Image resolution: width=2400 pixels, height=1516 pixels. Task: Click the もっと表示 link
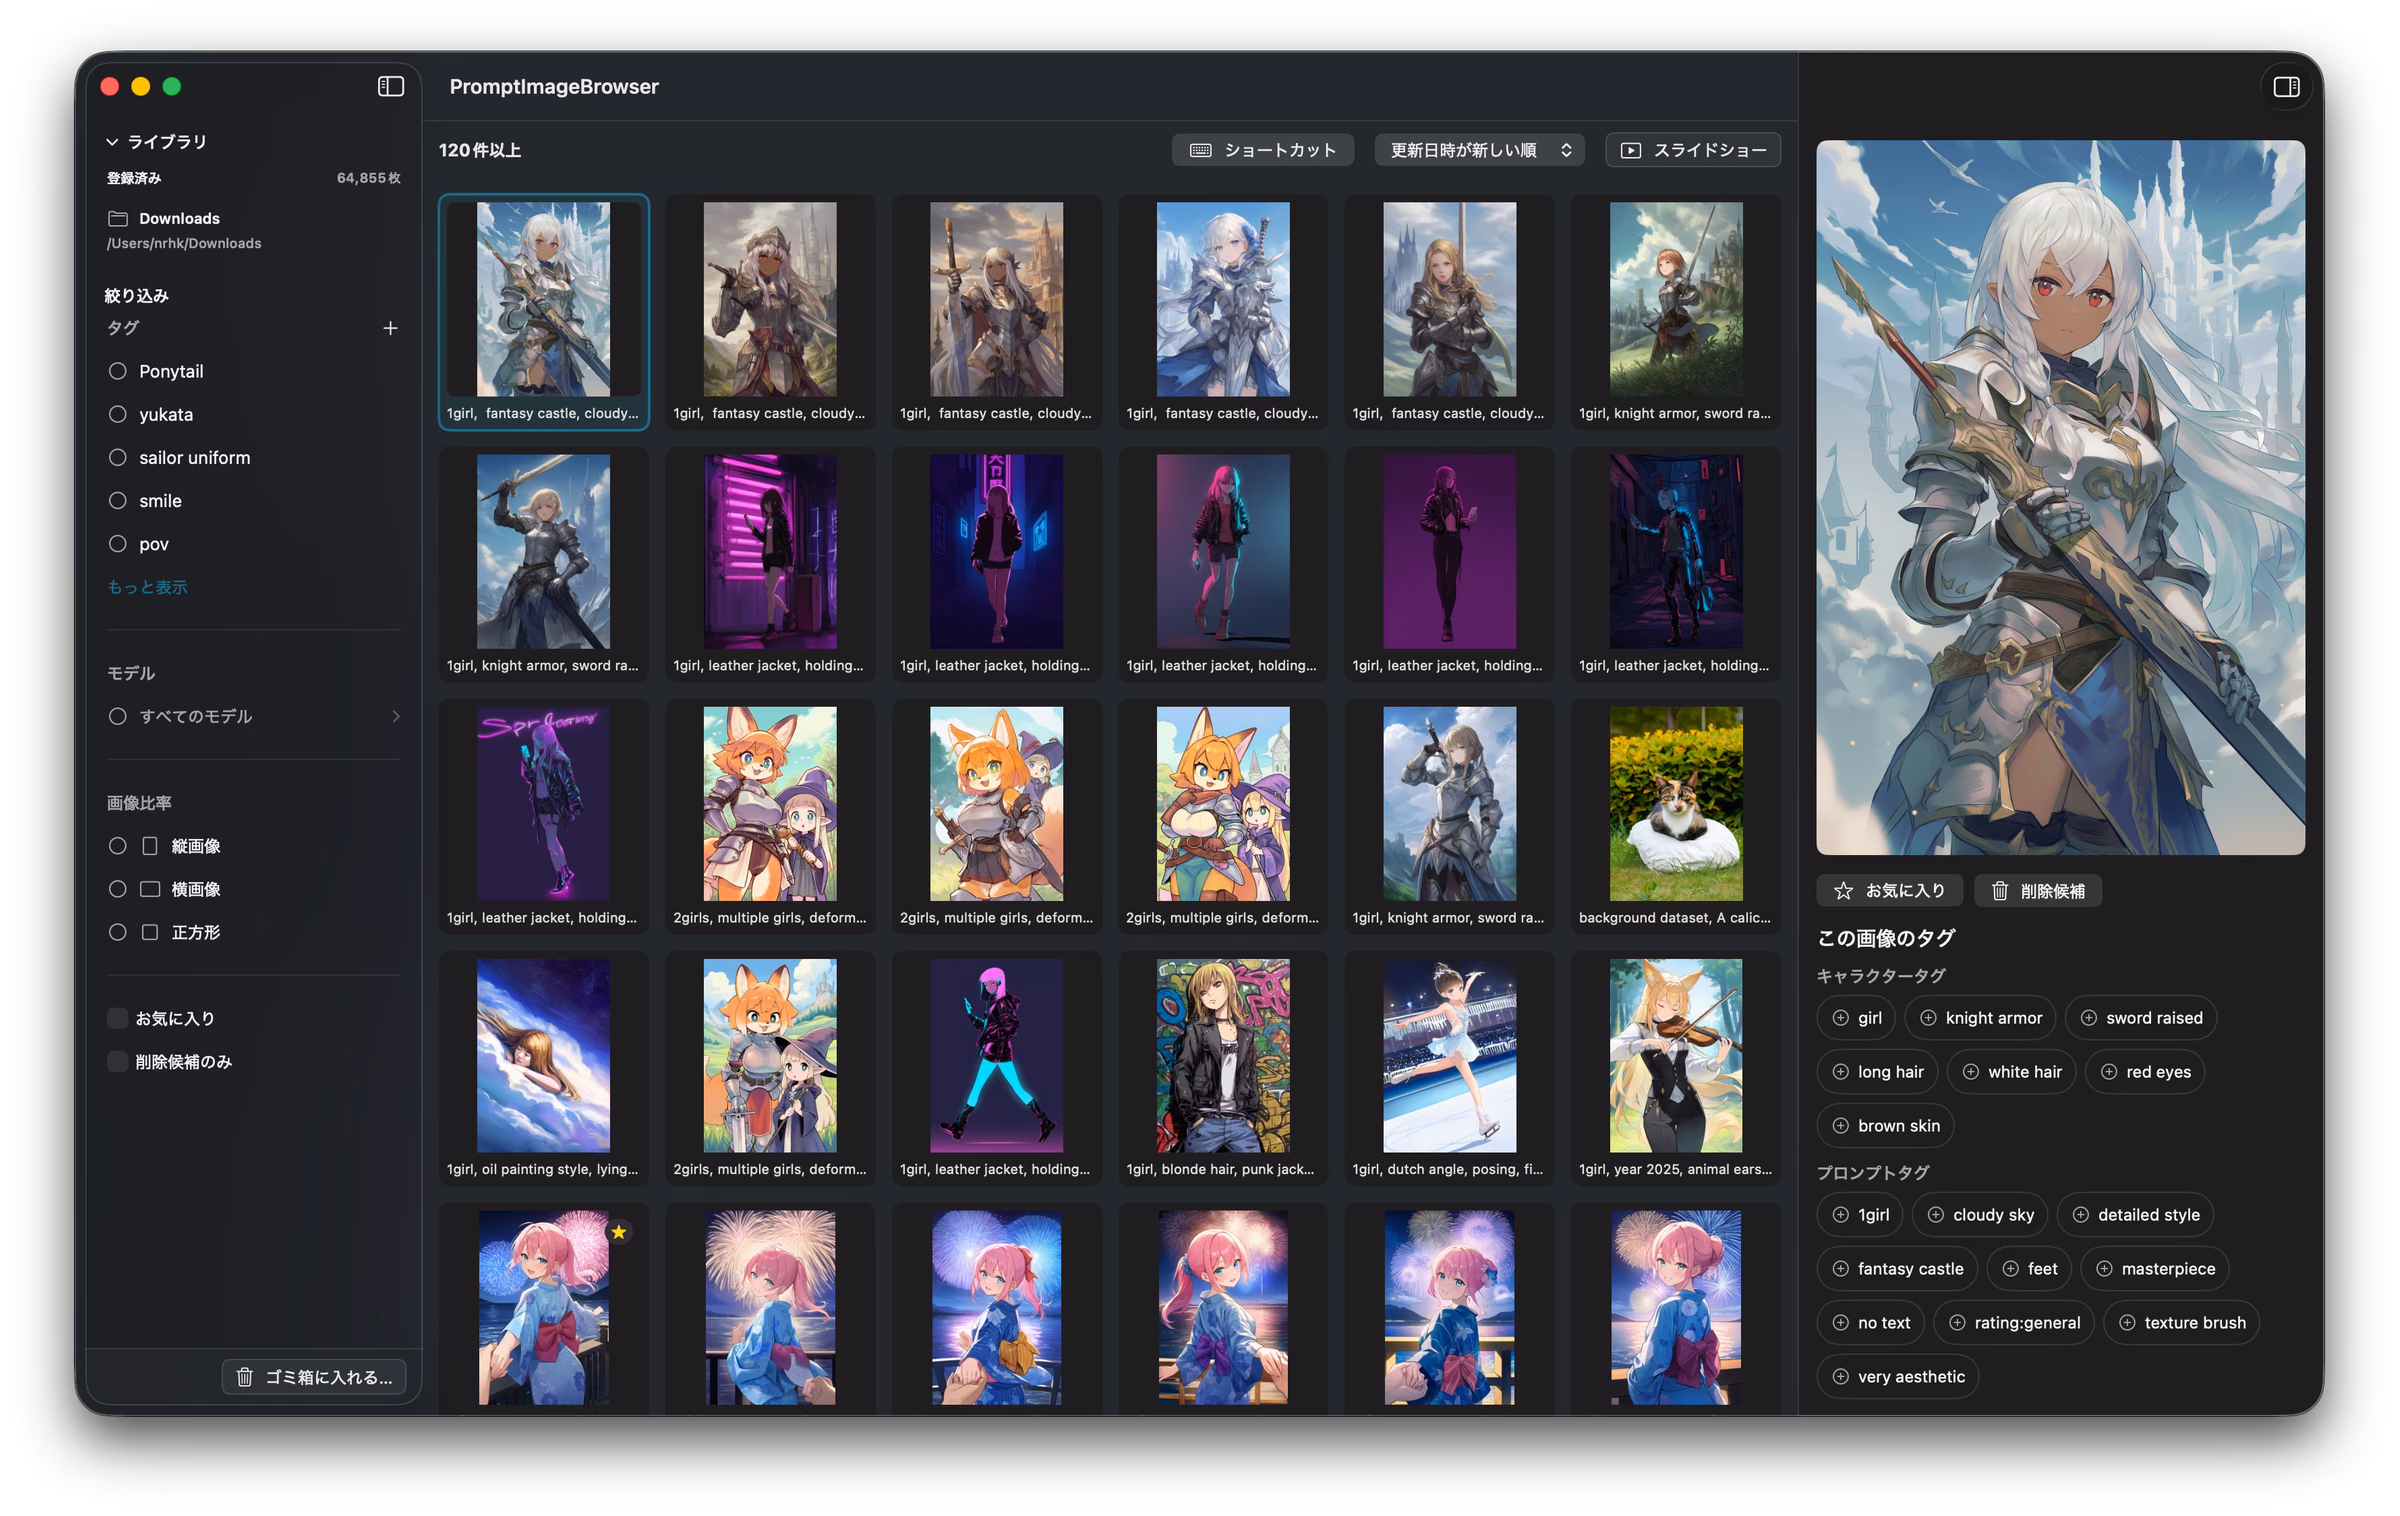(147, 587)
